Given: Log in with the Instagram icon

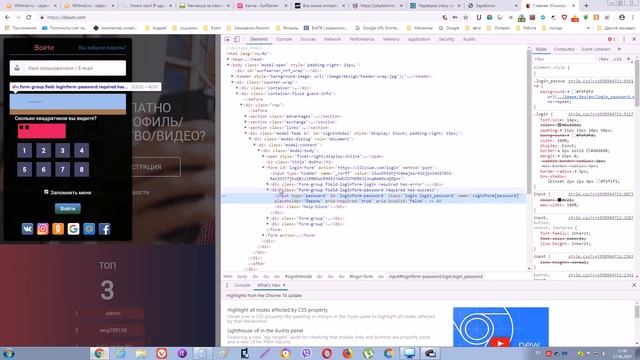Looking at the screenshot, I should (42, 229).
